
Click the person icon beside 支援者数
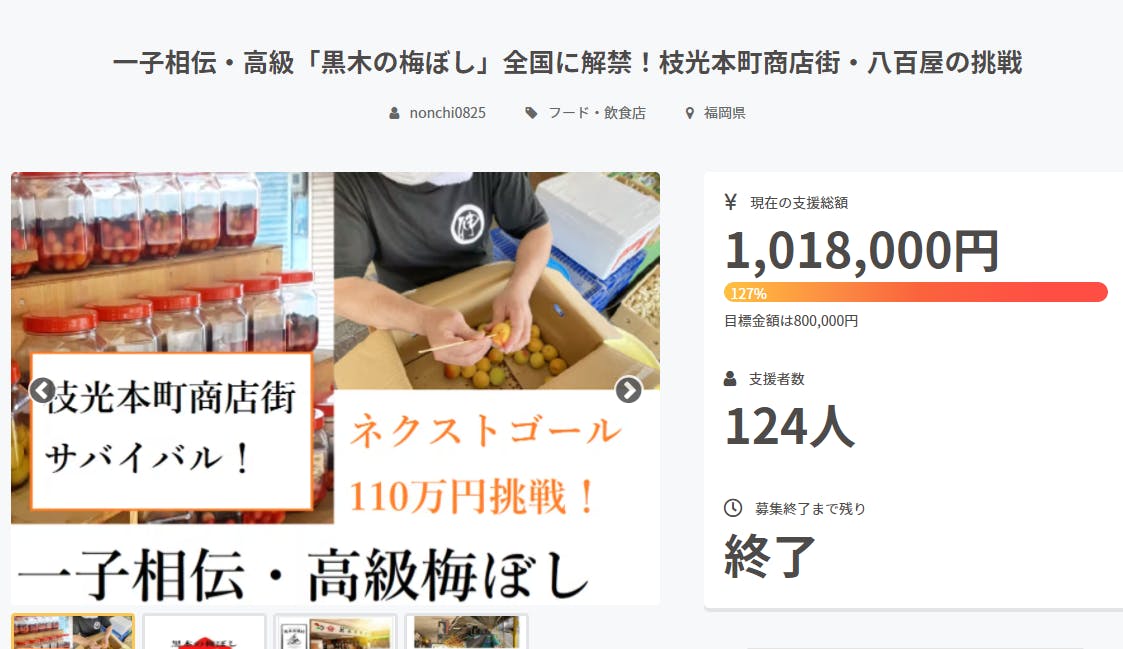(x=730, y=379)
